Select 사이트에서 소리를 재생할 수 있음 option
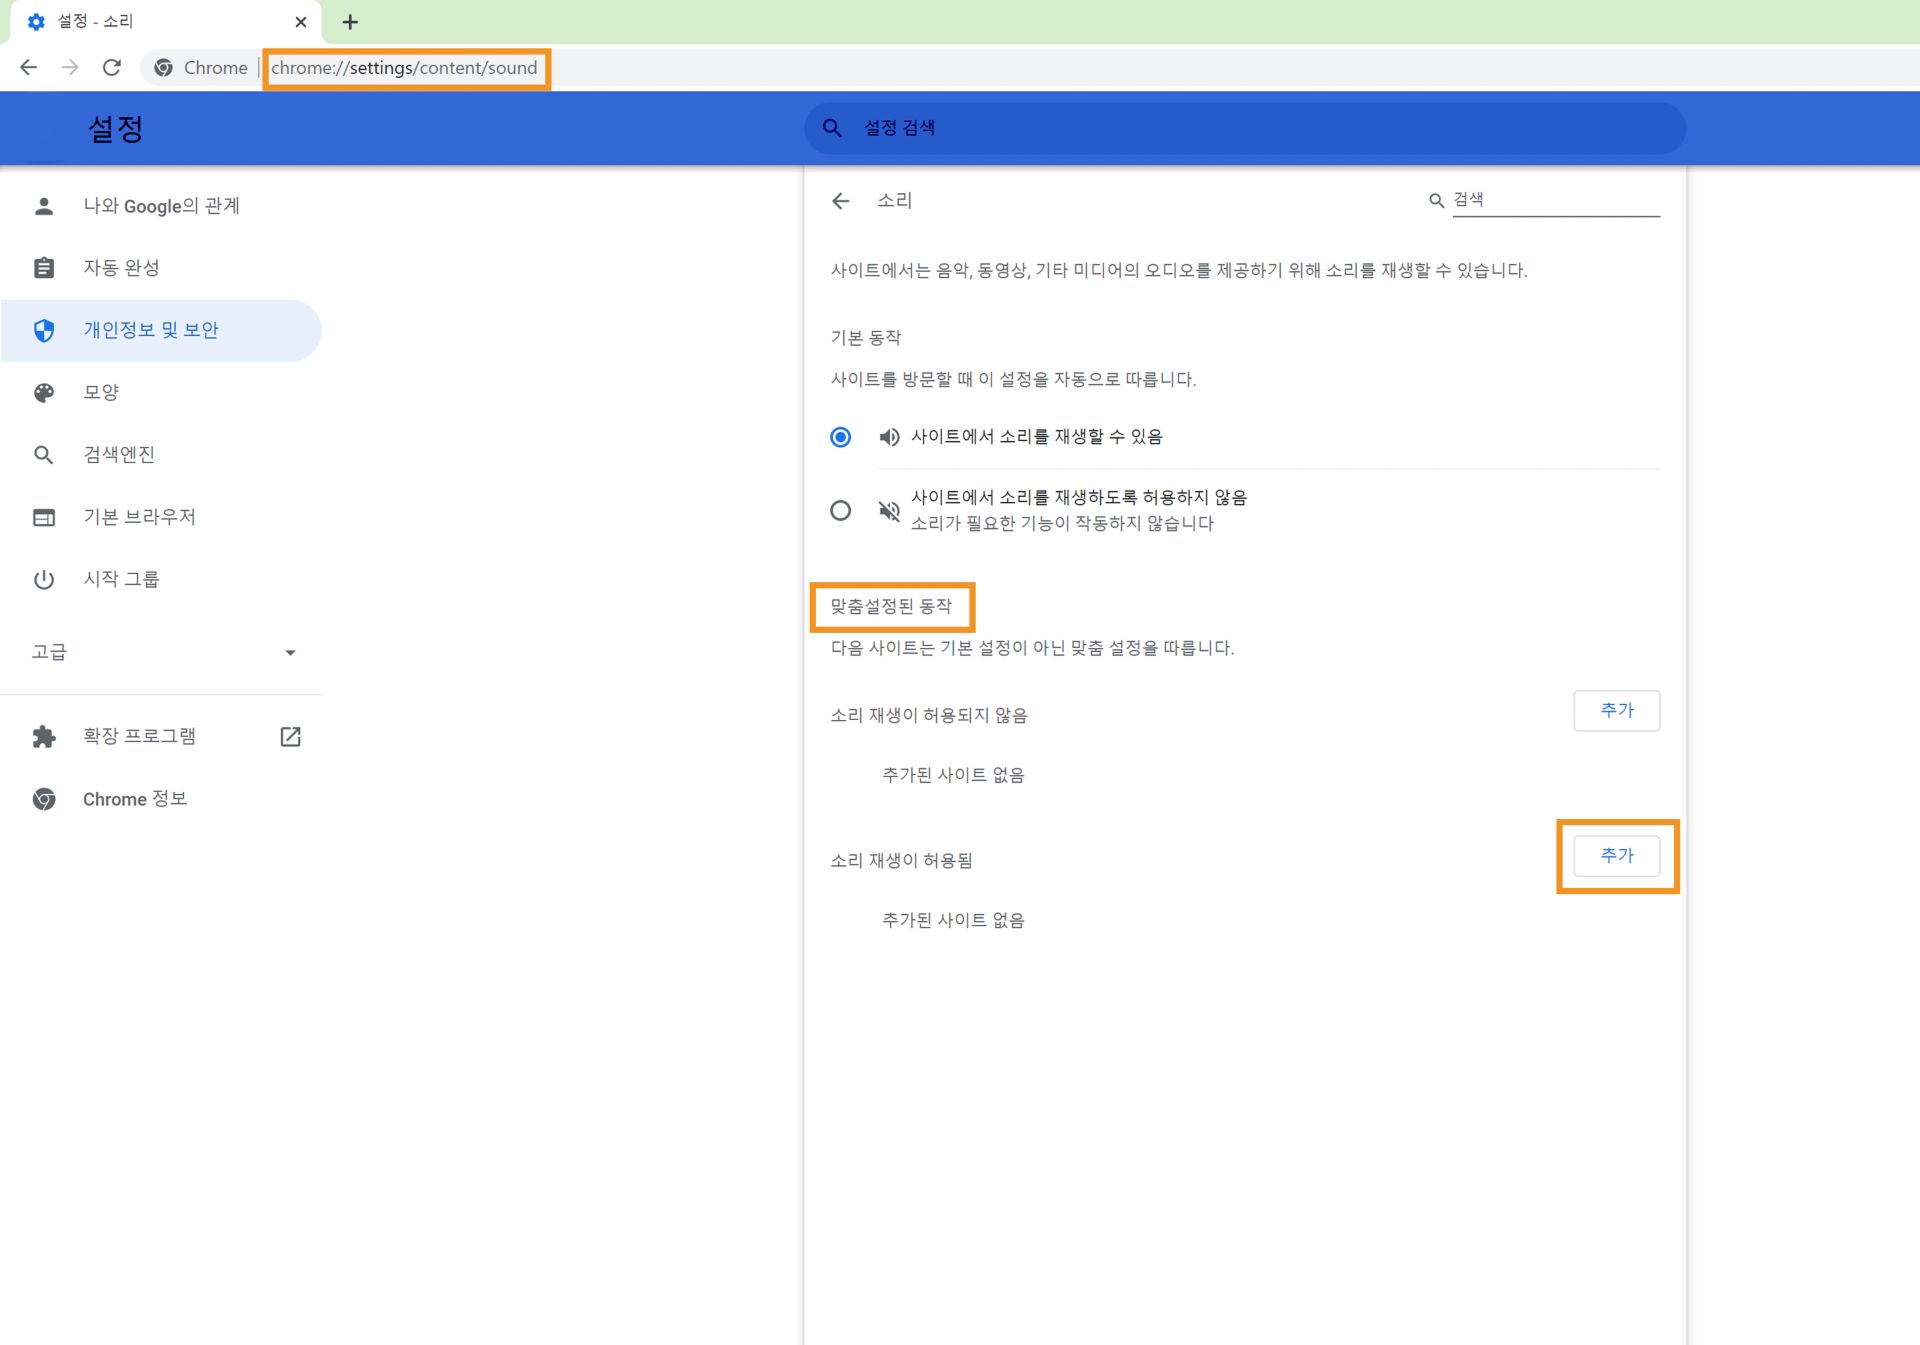Image resolution: width=1920 pixels, height=1345 pixels. pyautogui.click(x=840, y=437)
